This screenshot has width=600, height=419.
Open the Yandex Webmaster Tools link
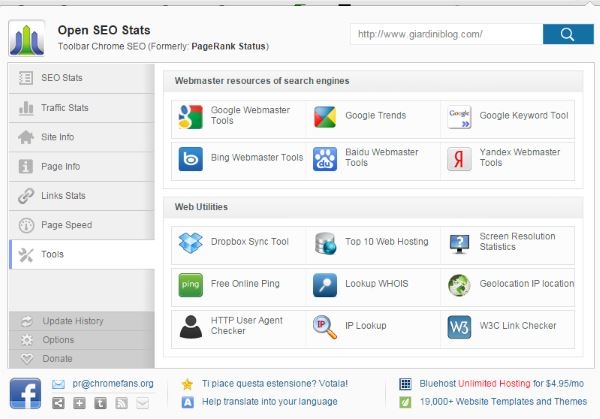tap(520, 157)
